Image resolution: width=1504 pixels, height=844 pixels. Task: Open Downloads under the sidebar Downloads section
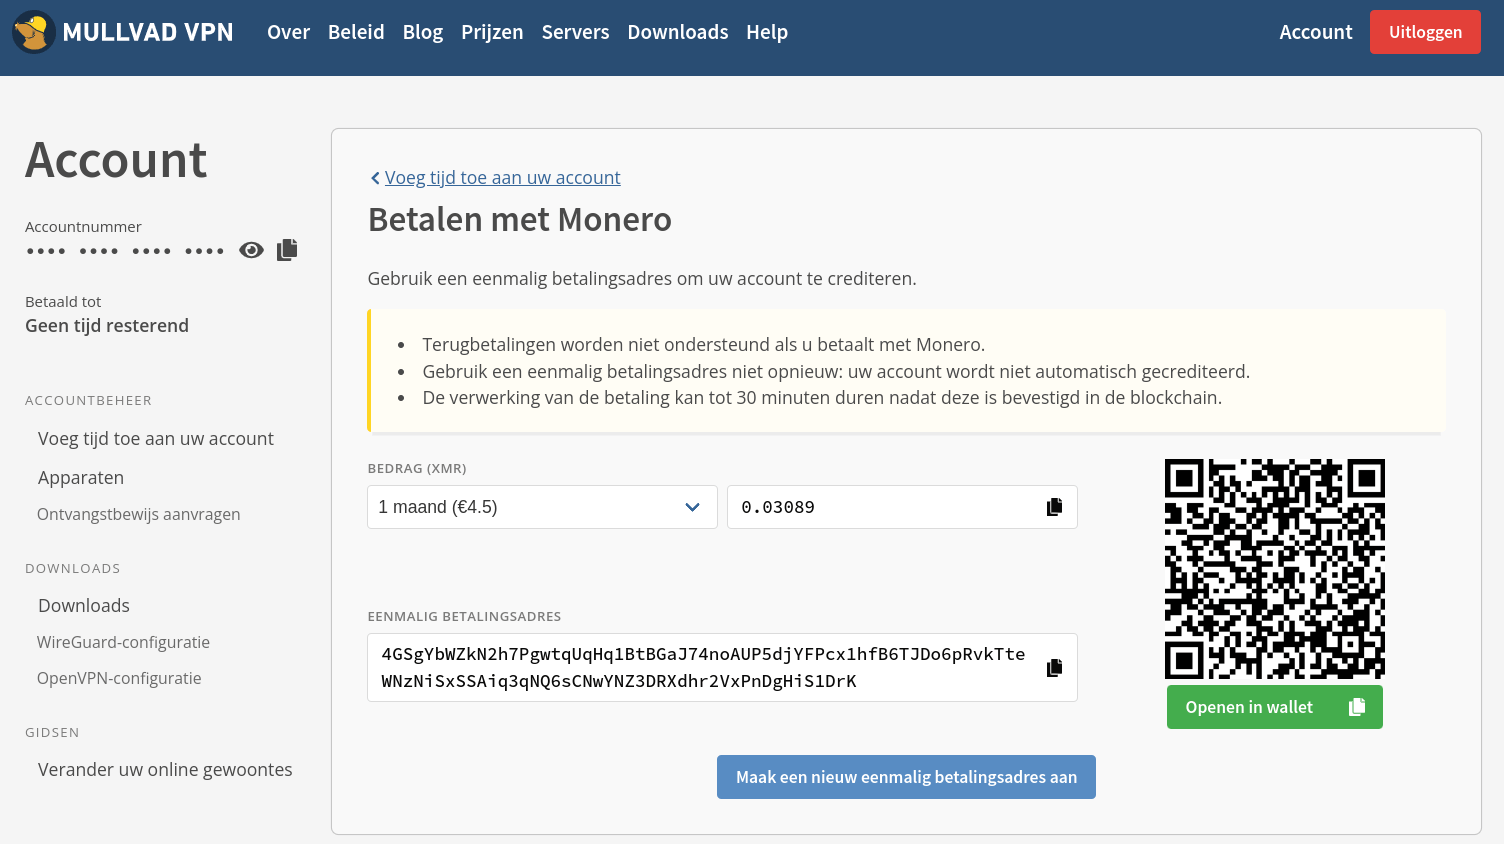84,606
